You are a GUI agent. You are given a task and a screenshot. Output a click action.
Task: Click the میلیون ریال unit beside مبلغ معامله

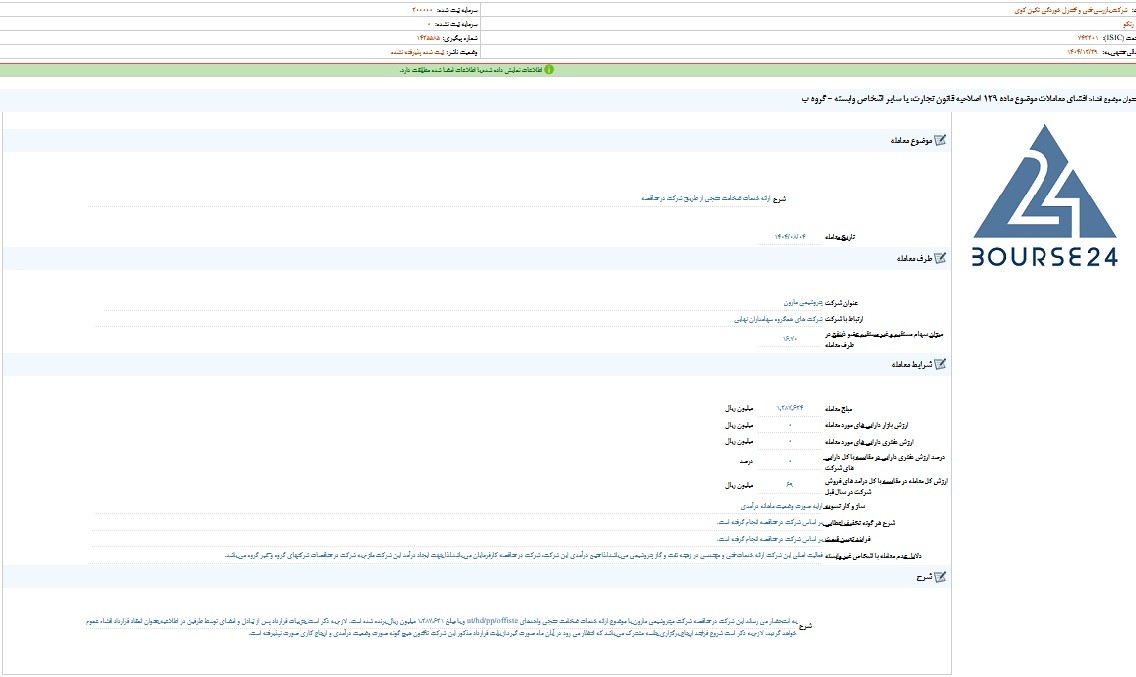pos(739,409)
